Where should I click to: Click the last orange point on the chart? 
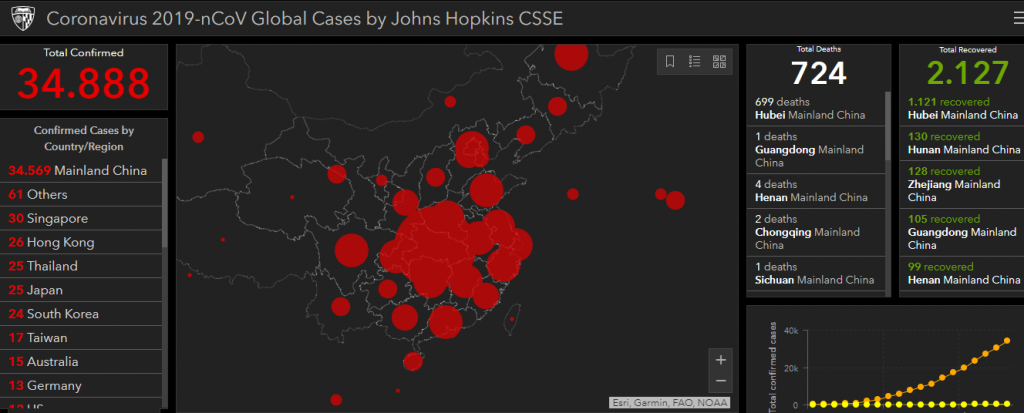[x=1007, y=341]
